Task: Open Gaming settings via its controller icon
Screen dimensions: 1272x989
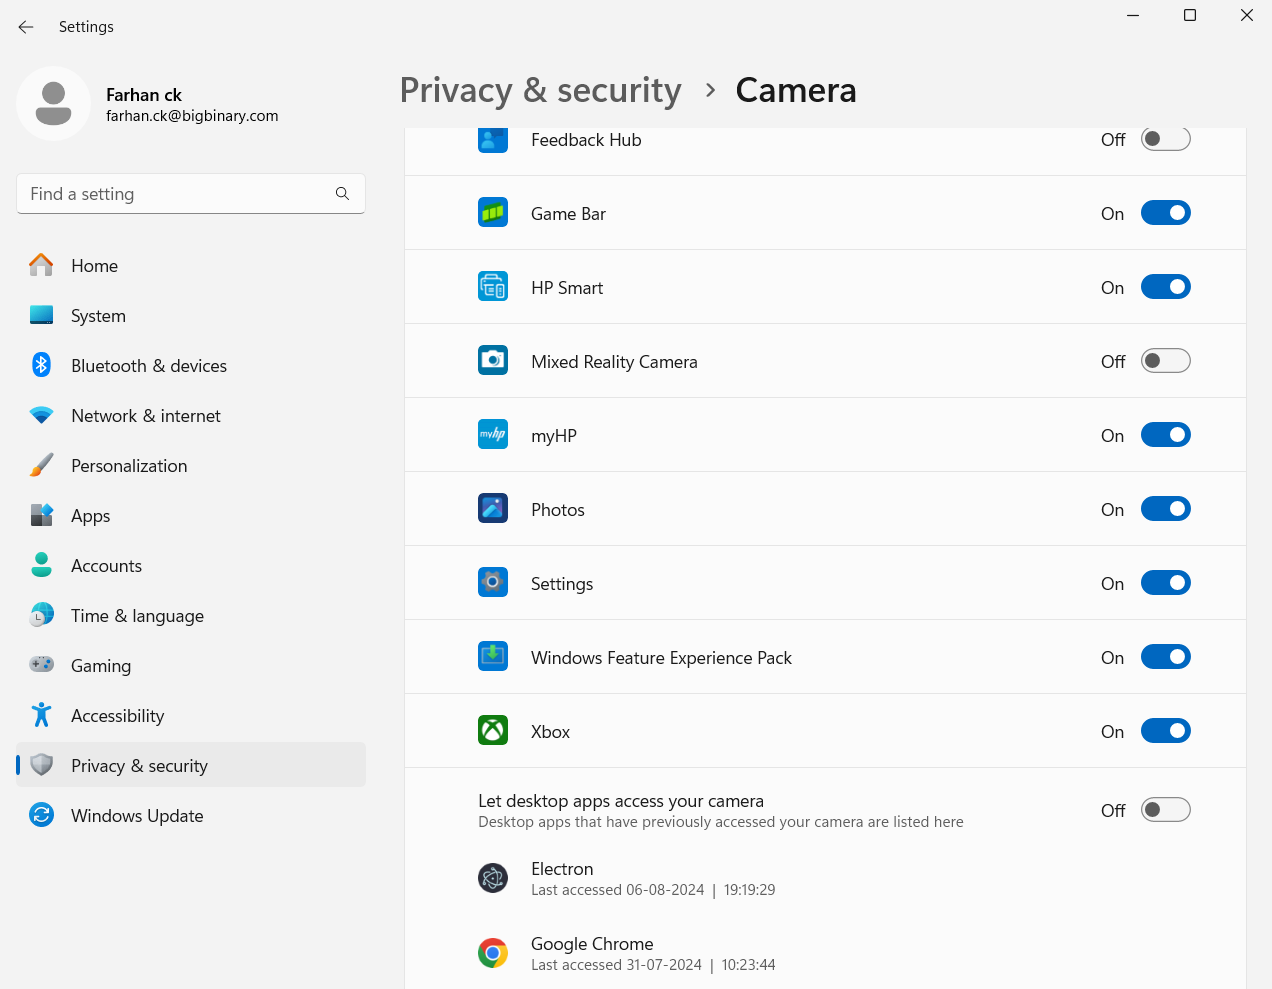Action: pyautogui.click(x=40, y=665)
